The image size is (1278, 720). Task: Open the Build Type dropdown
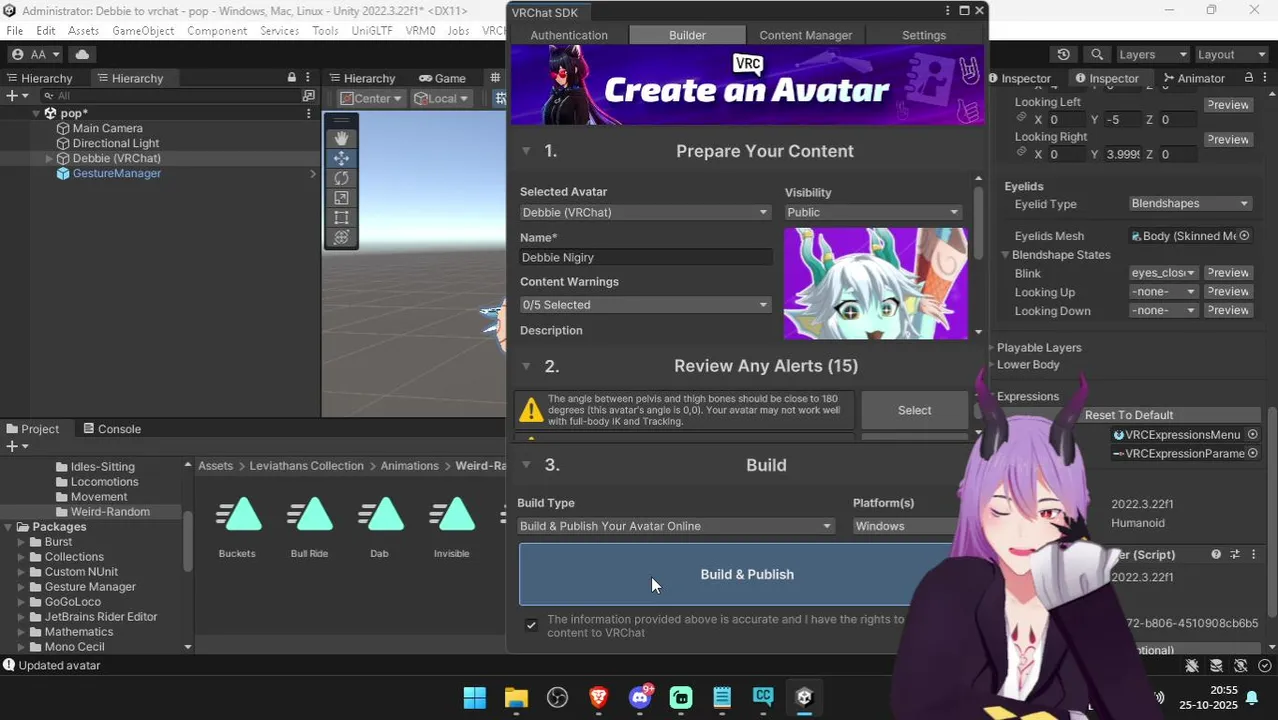pyautogui.click(x=675, y=526)
